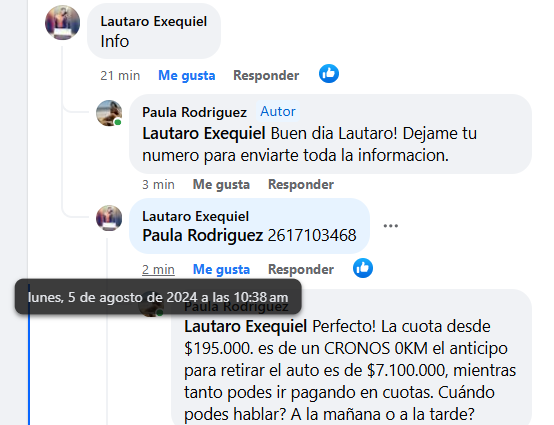Reply to the Info comment via Responder
The image size is (554, 425).
pyautogui.click(x=266, y=75)
